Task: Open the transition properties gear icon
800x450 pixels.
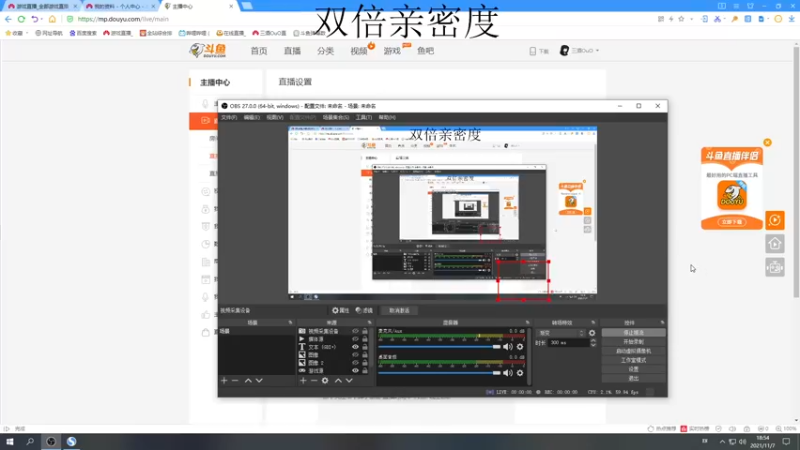Action: pos(592,333)
